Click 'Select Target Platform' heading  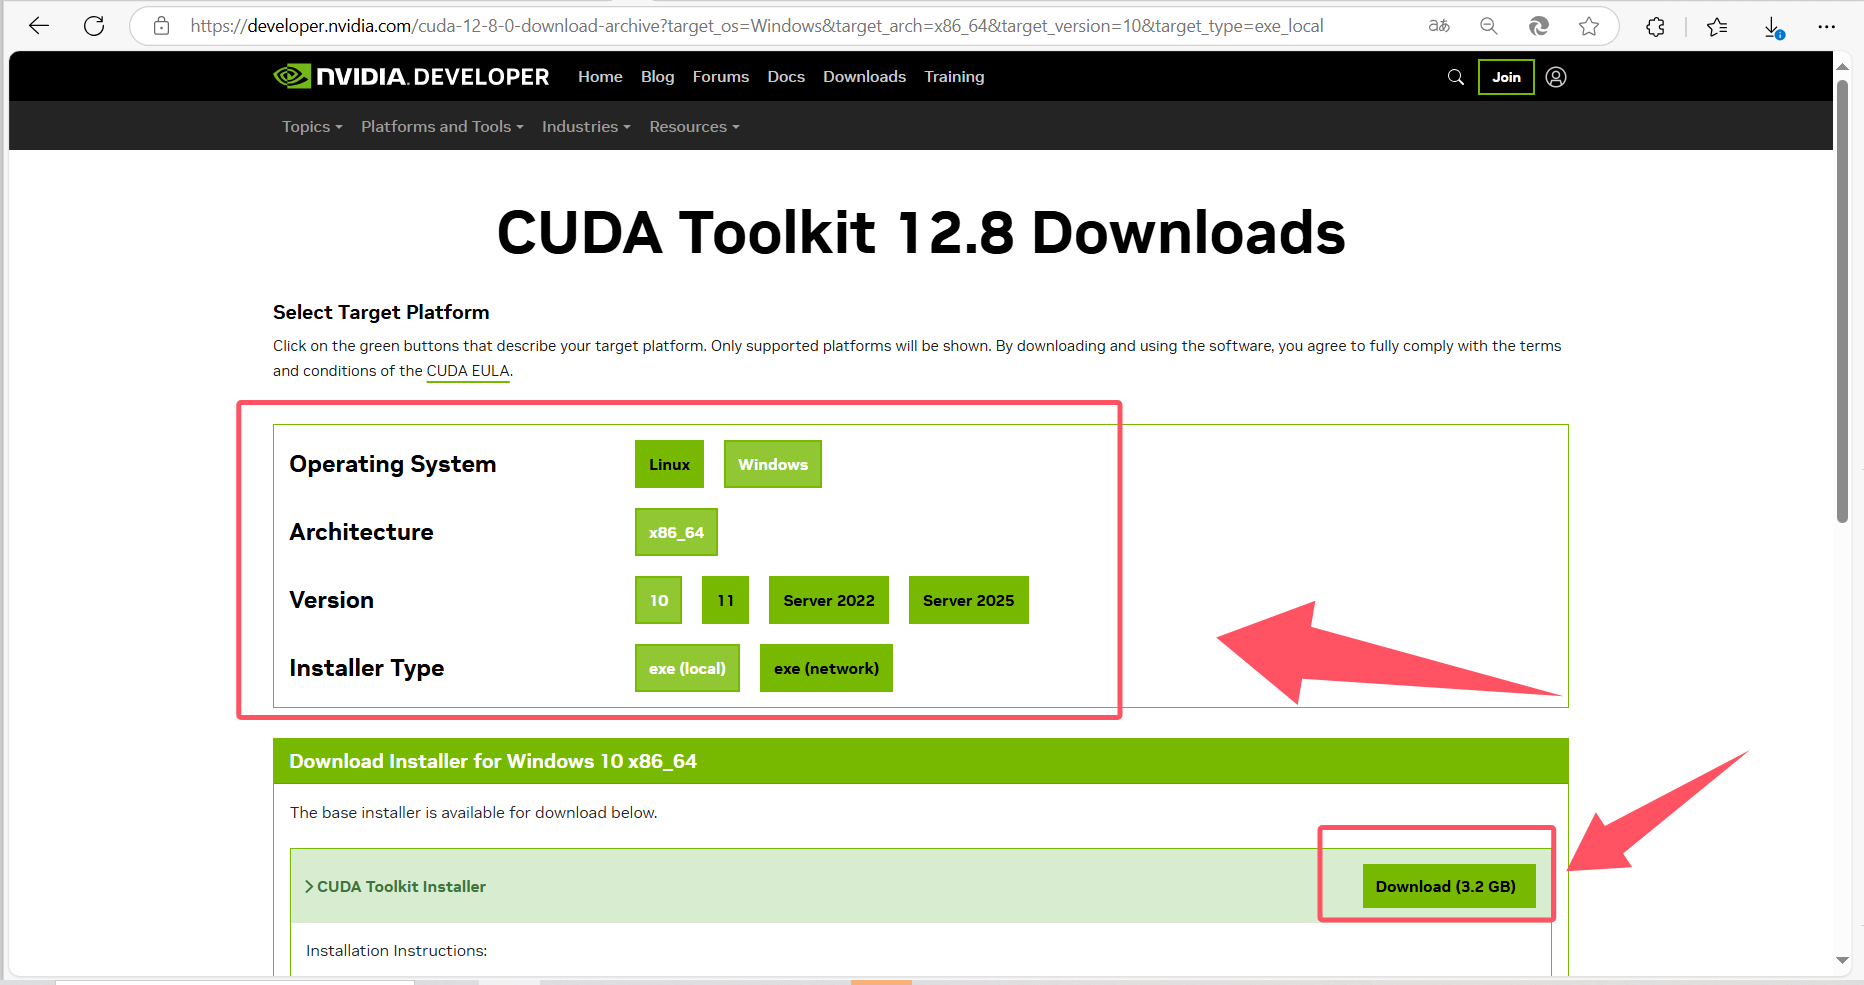pos(381,312)
